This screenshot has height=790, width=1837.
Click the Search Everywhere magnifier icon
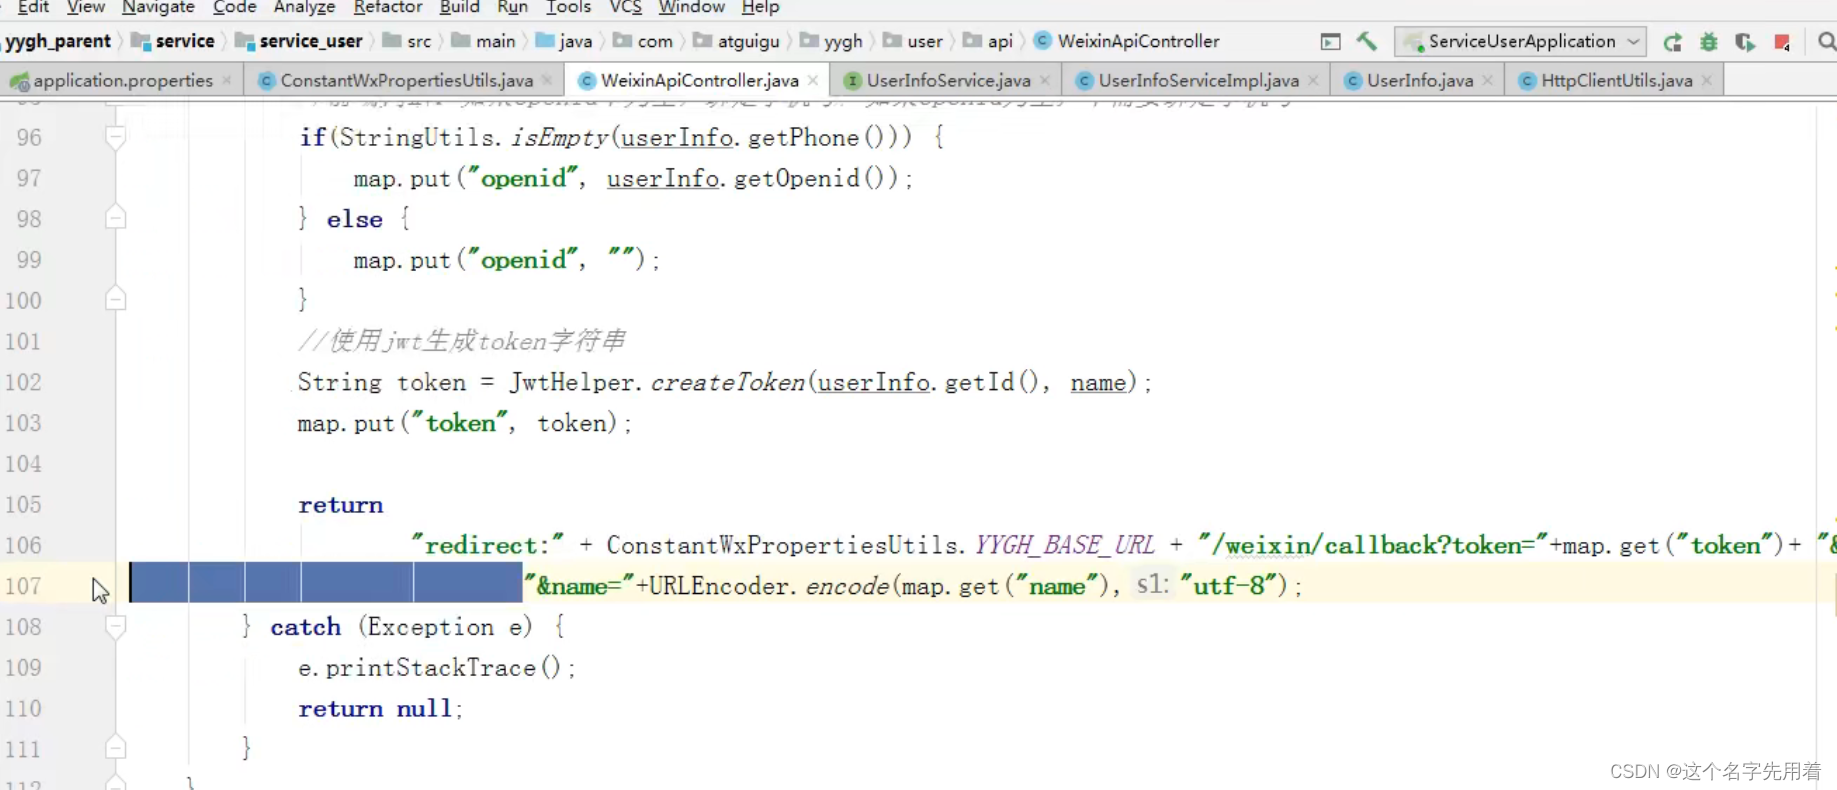pos(1826,42)
